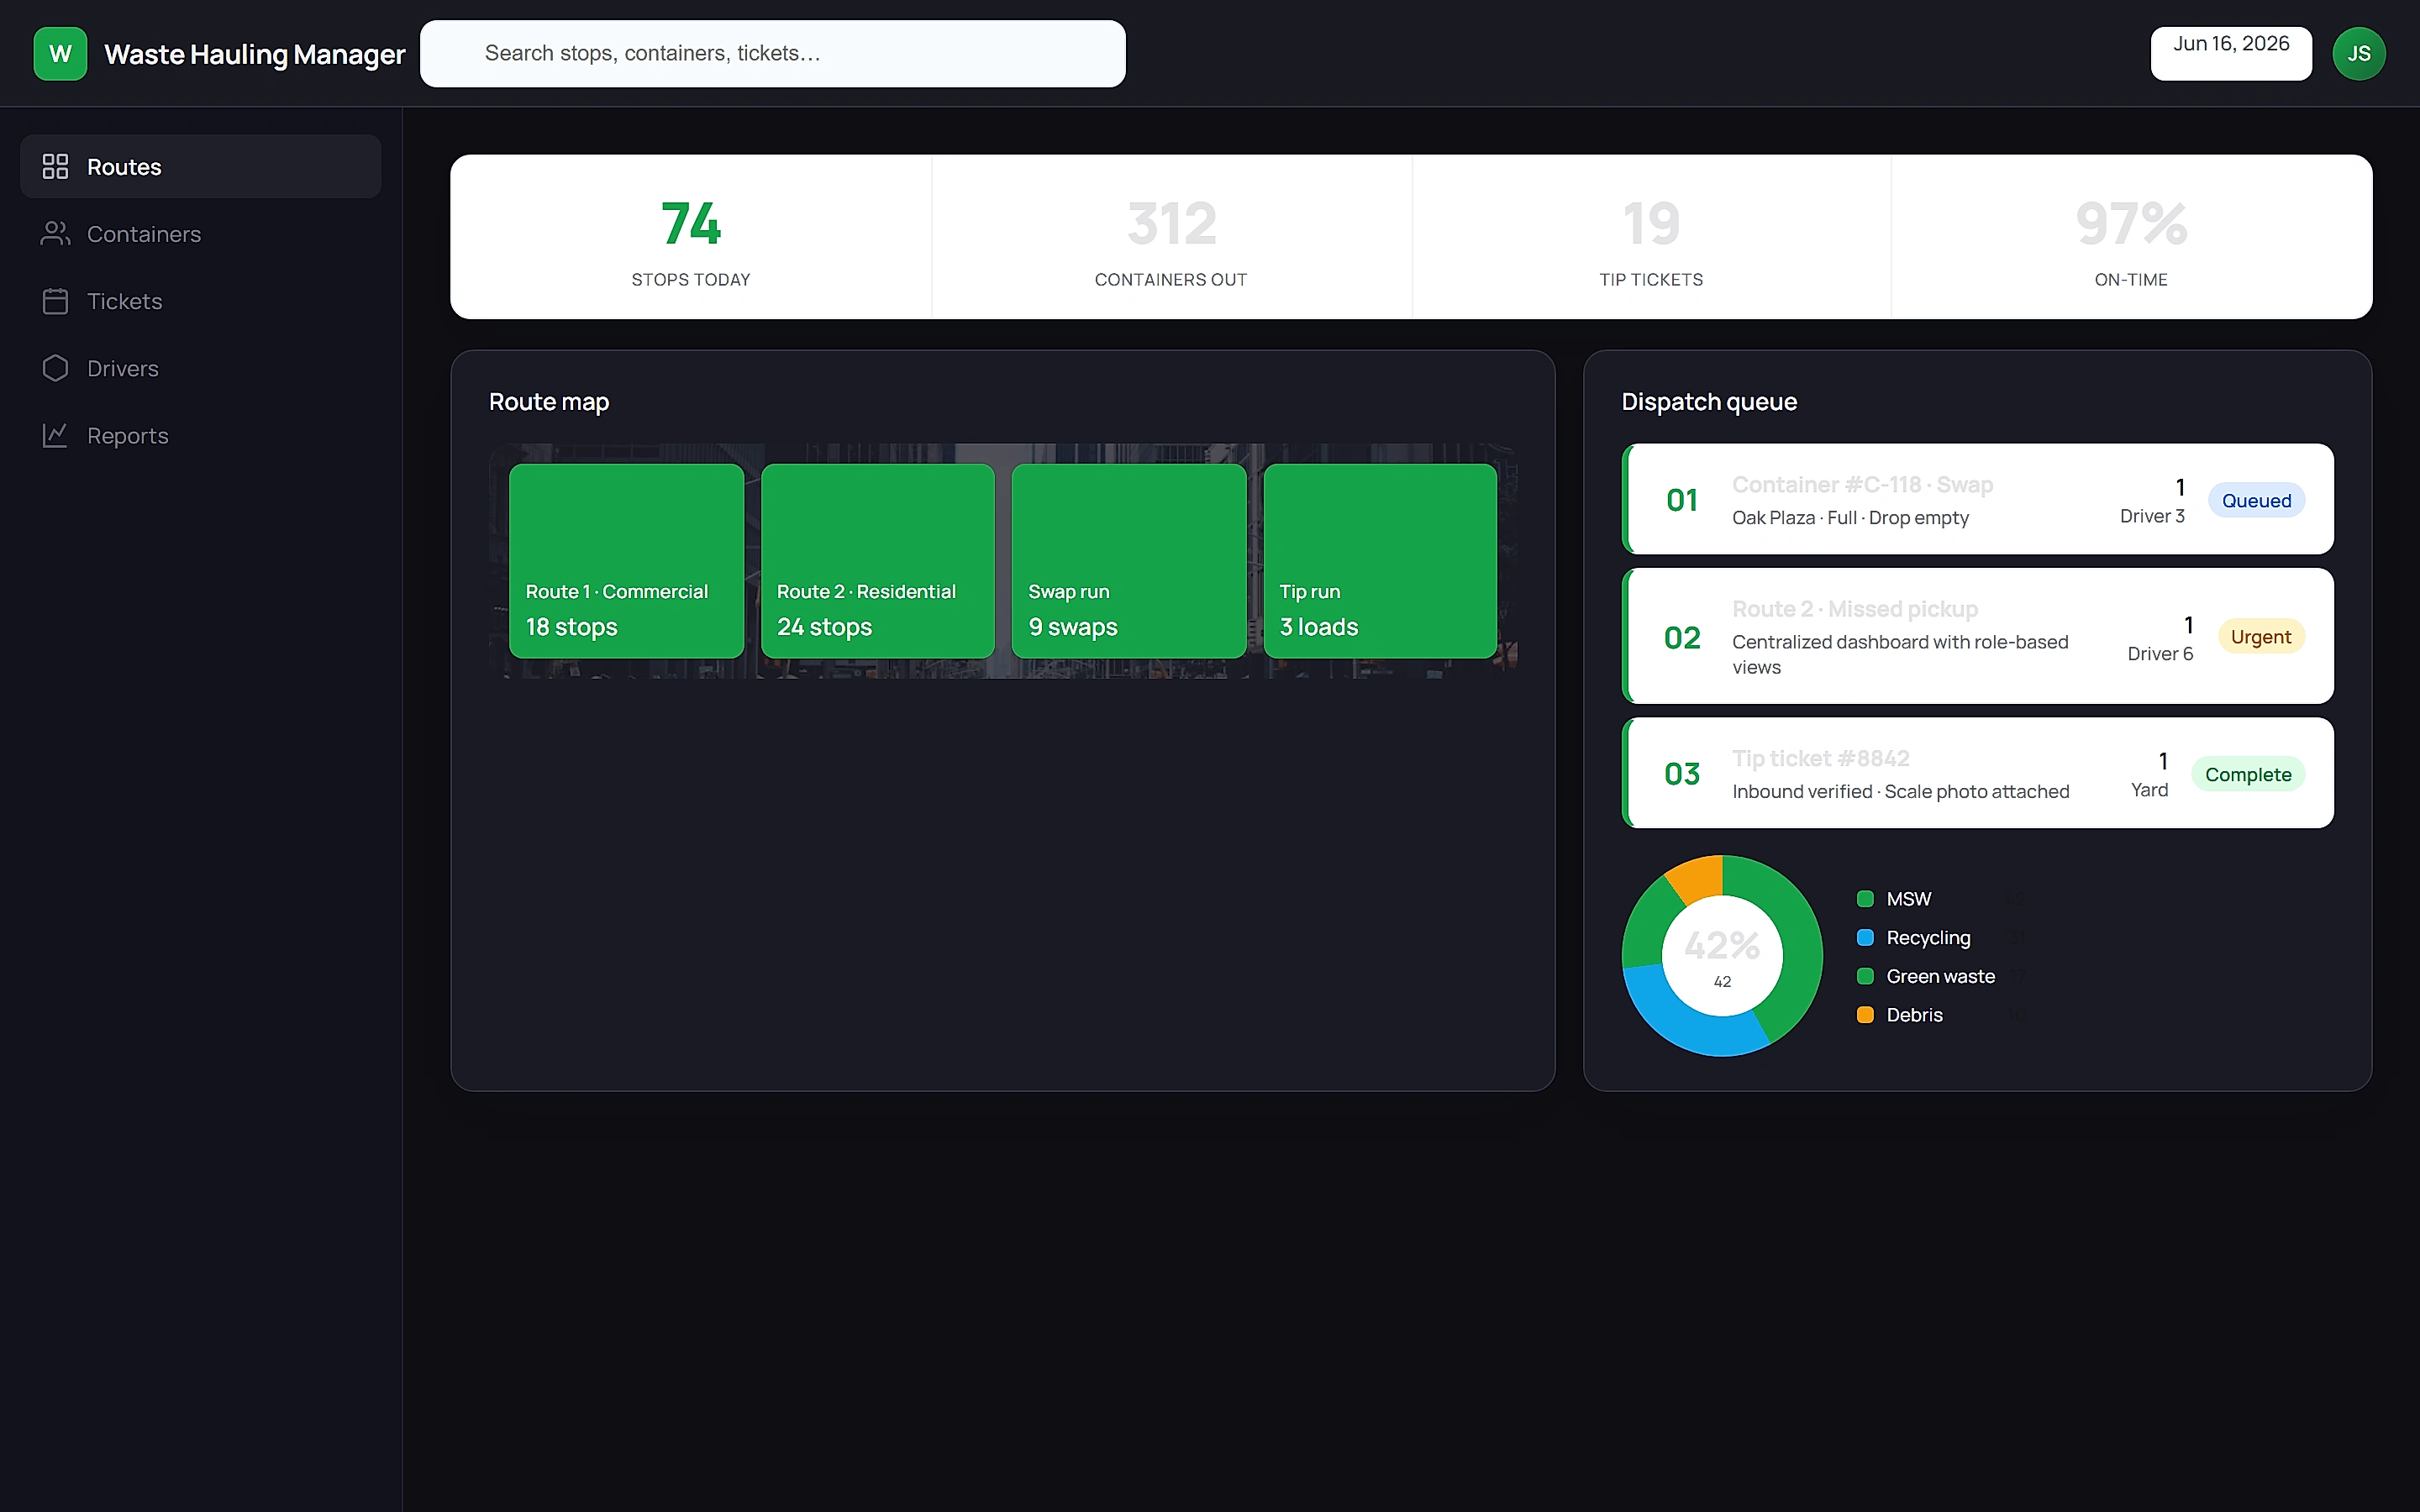Click the Route map heading

(549, 402)
